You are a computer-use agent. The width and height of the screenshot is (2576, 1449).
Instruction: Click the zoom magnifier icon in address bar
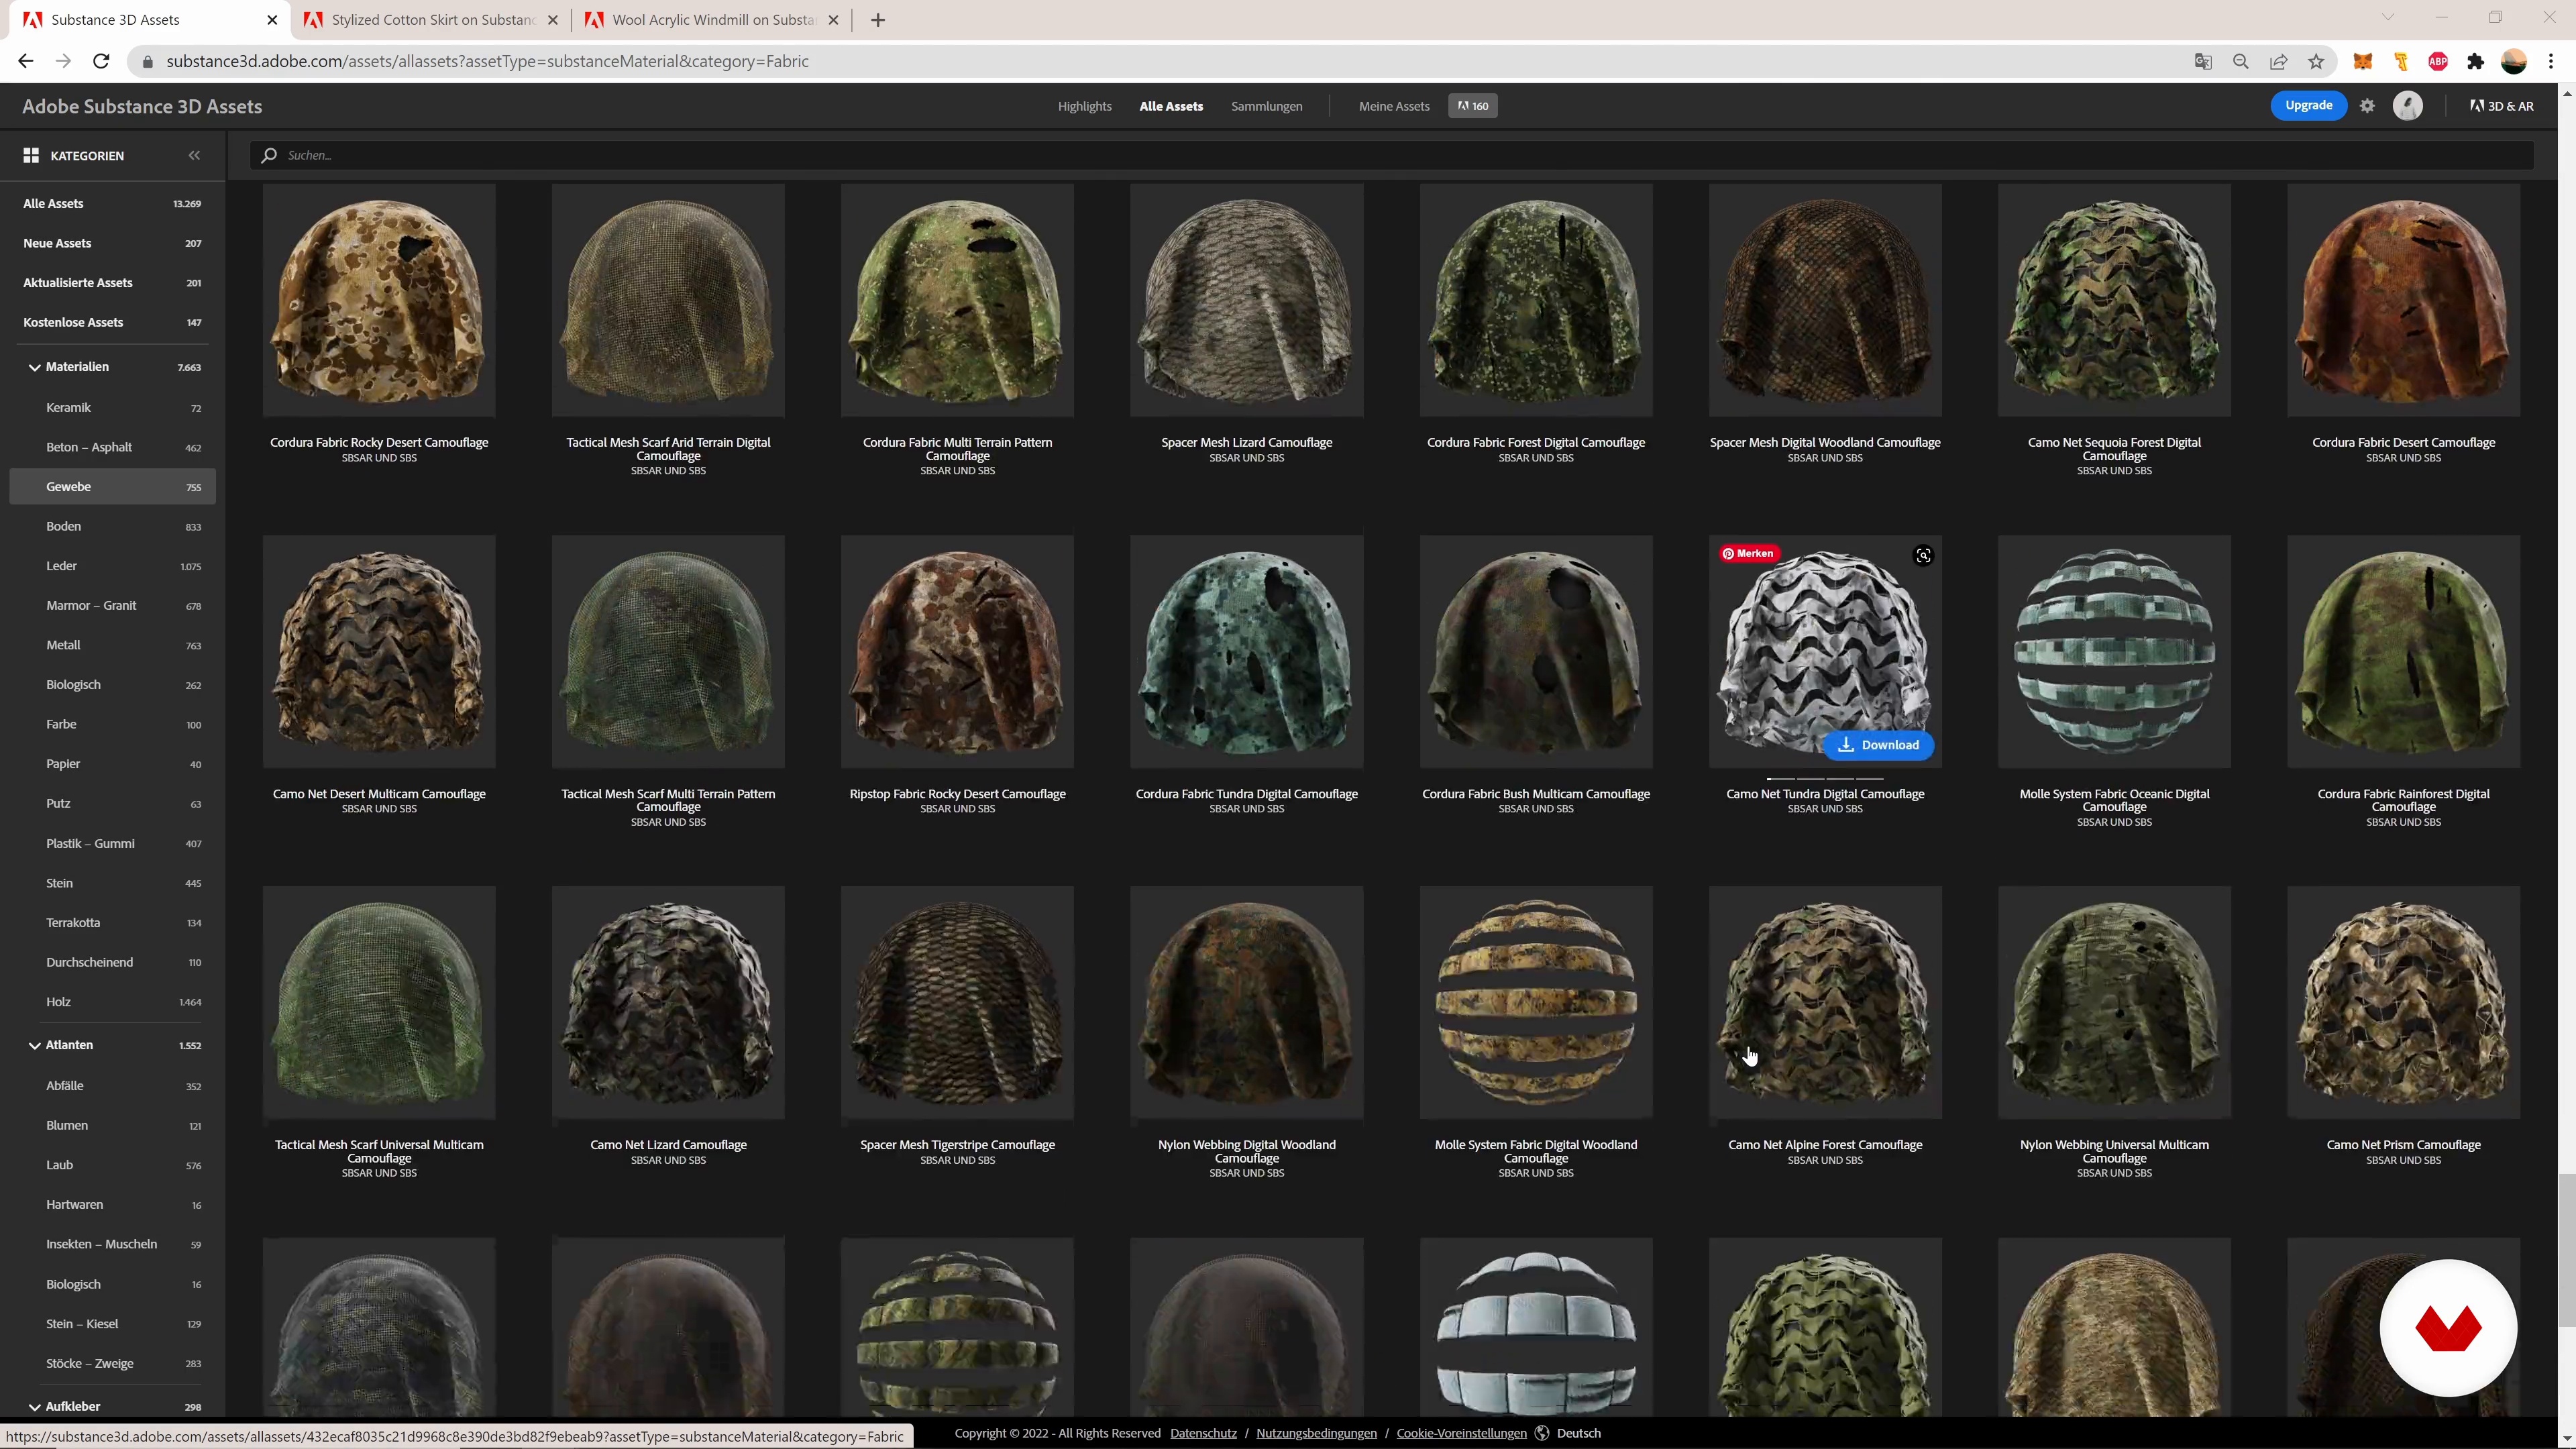(x=2241, y=61)
